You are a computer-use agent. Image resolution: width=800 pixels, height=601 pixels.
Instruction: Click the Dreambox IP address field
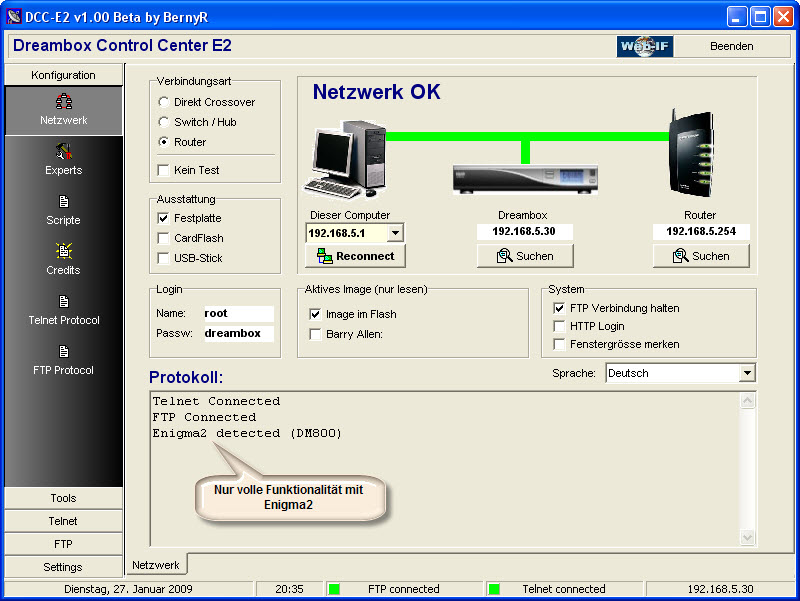click(x=524, y=232)
